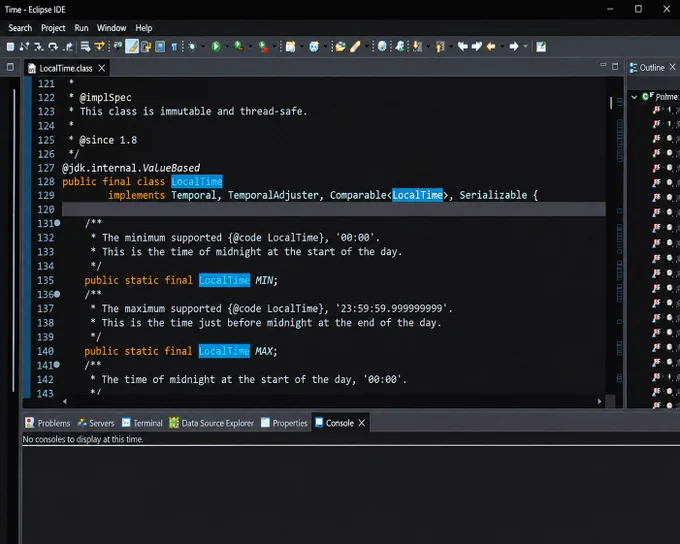The image size is (680, 544).
Task: Open the Debug dropdown arrow
Action: click(x=203, y=47)
